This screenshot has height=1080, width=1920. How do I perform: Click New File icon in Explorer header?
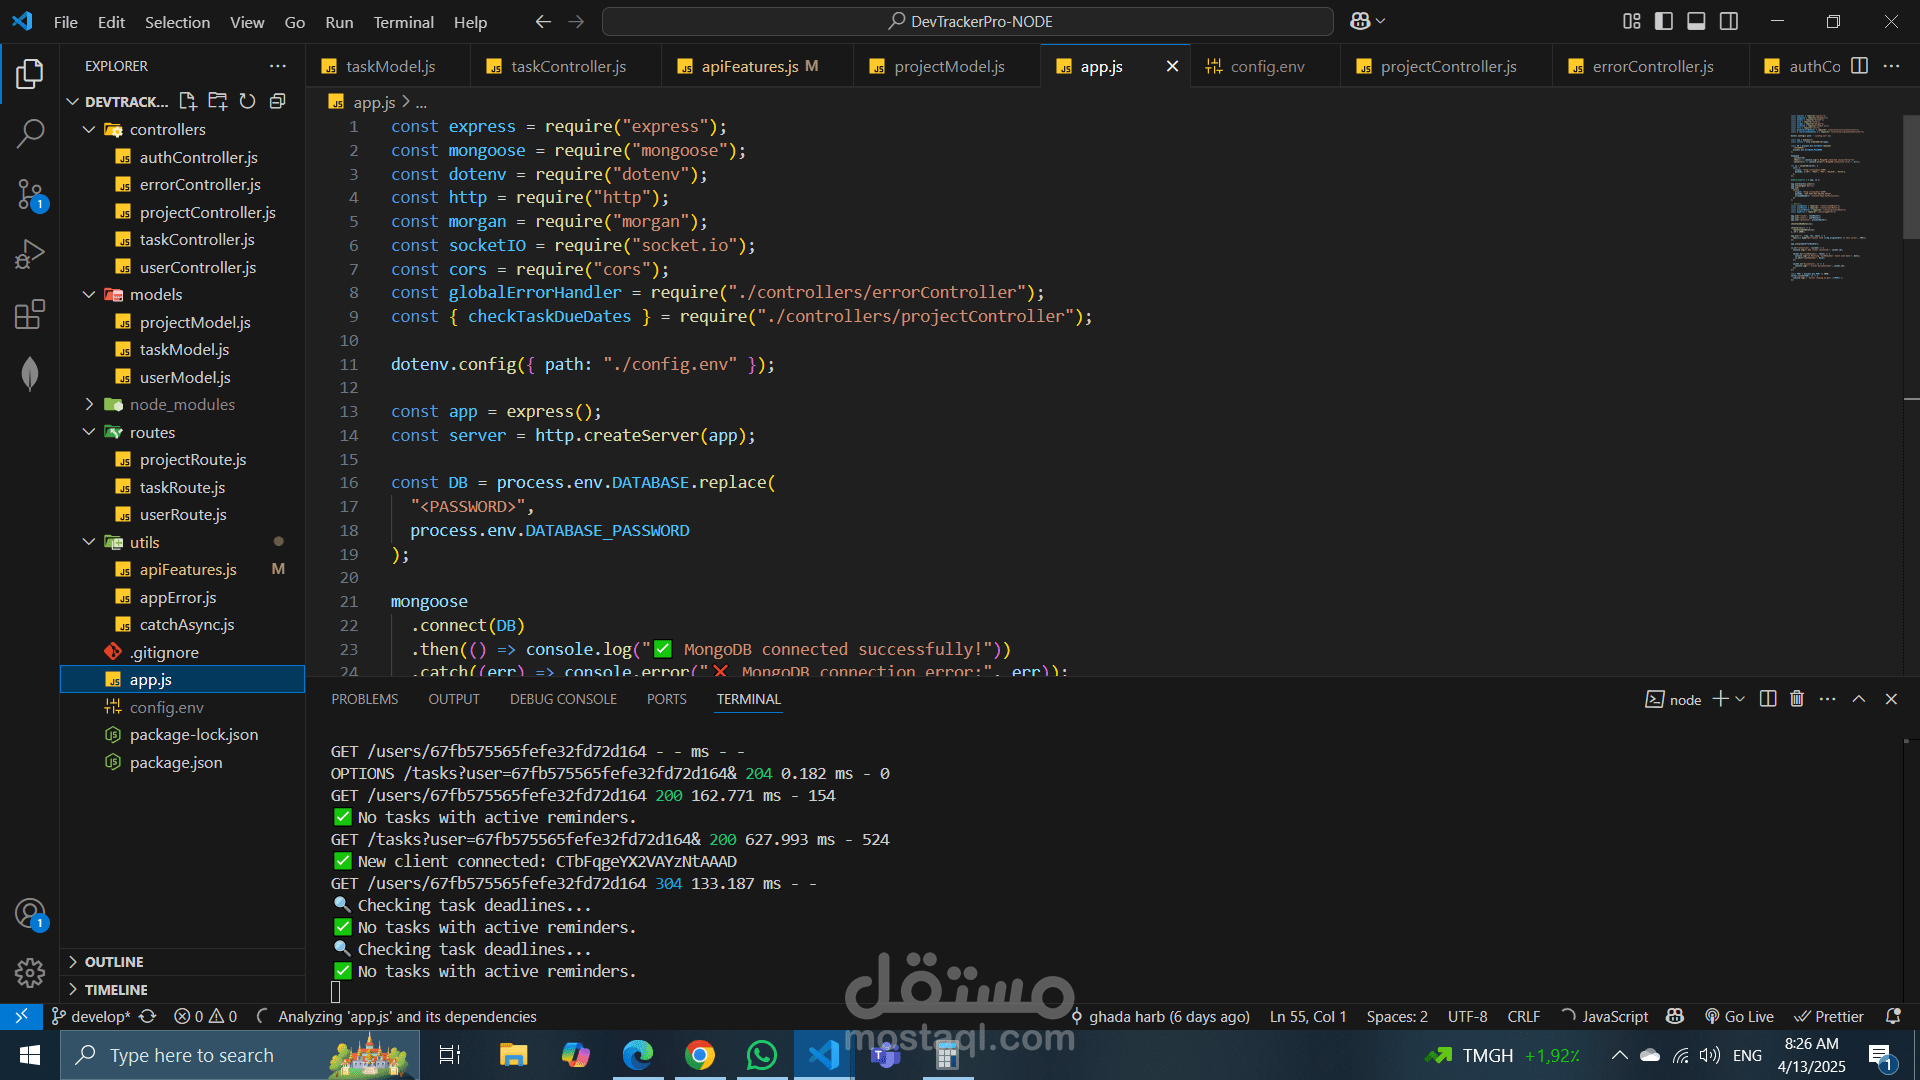tap(187, 101)
